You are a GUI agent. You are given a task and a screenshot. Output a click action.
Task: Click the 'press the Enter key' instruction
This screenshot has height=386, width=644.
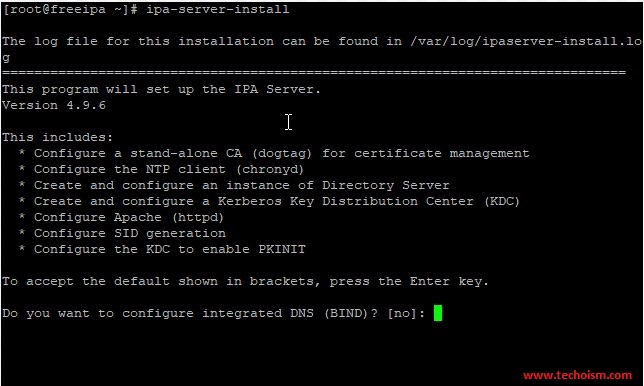409,282
